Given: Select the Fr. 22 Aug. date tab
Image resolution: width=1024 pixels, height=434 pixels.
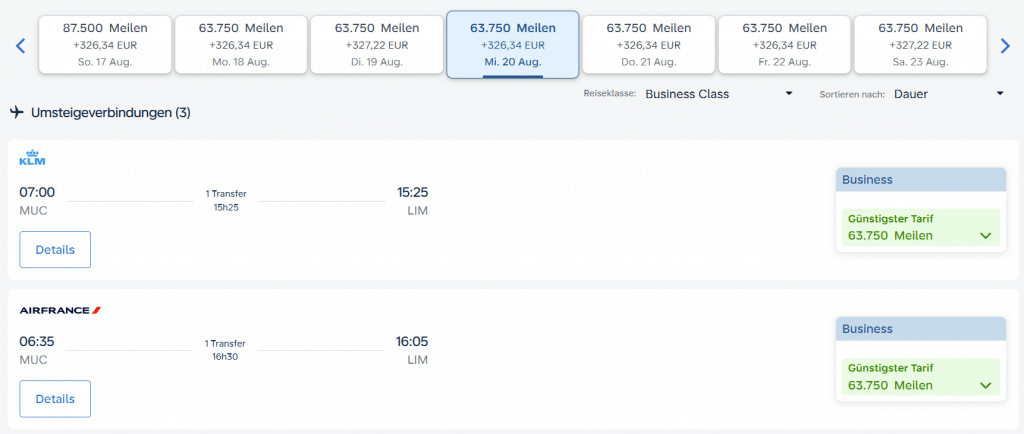Looking at the screenshot, I should (784, 45).
